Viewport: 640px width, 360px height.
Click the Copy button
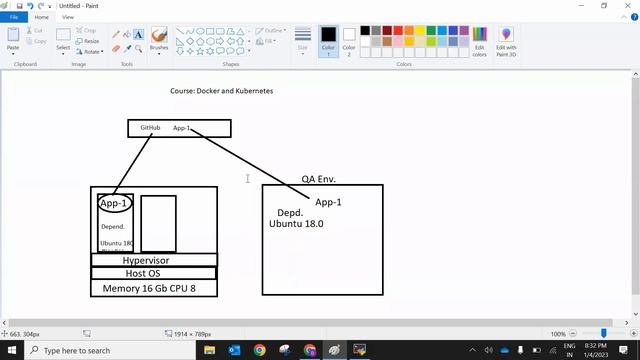click(x=36, y=41)
